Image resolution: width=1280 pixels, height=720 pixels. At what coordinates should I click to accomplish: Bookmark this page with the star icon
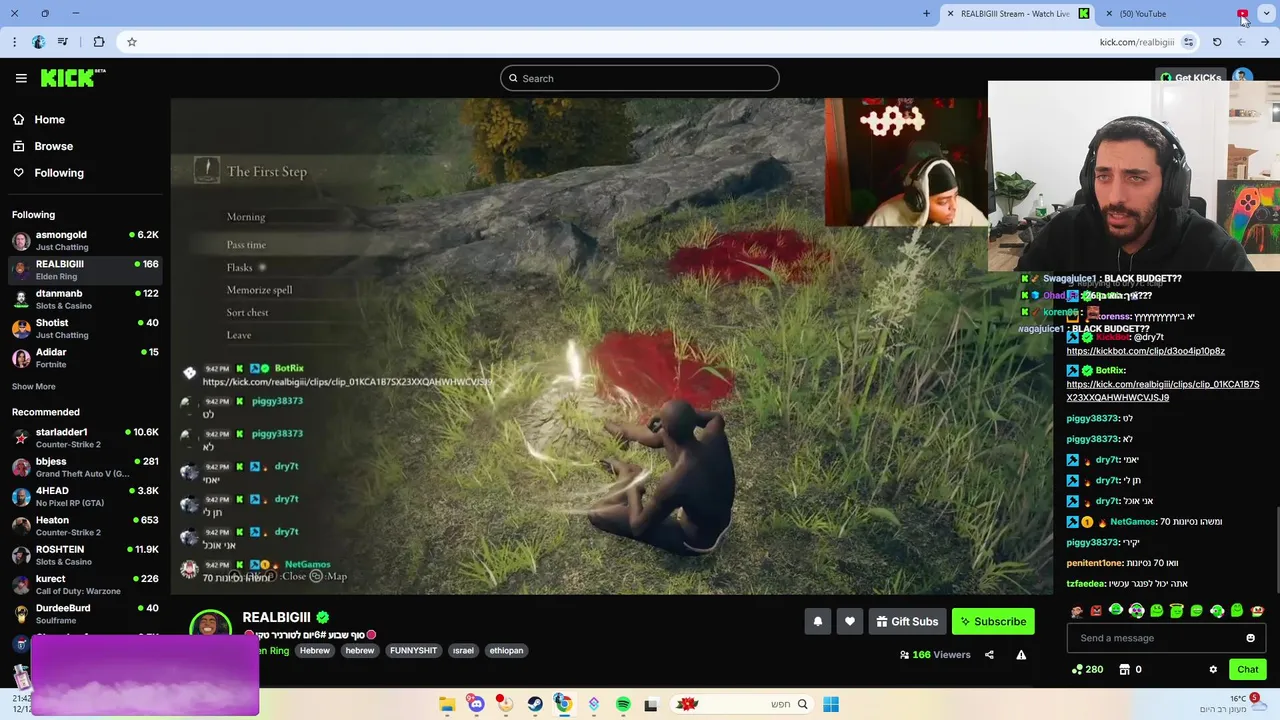click(x=131, y=42)
